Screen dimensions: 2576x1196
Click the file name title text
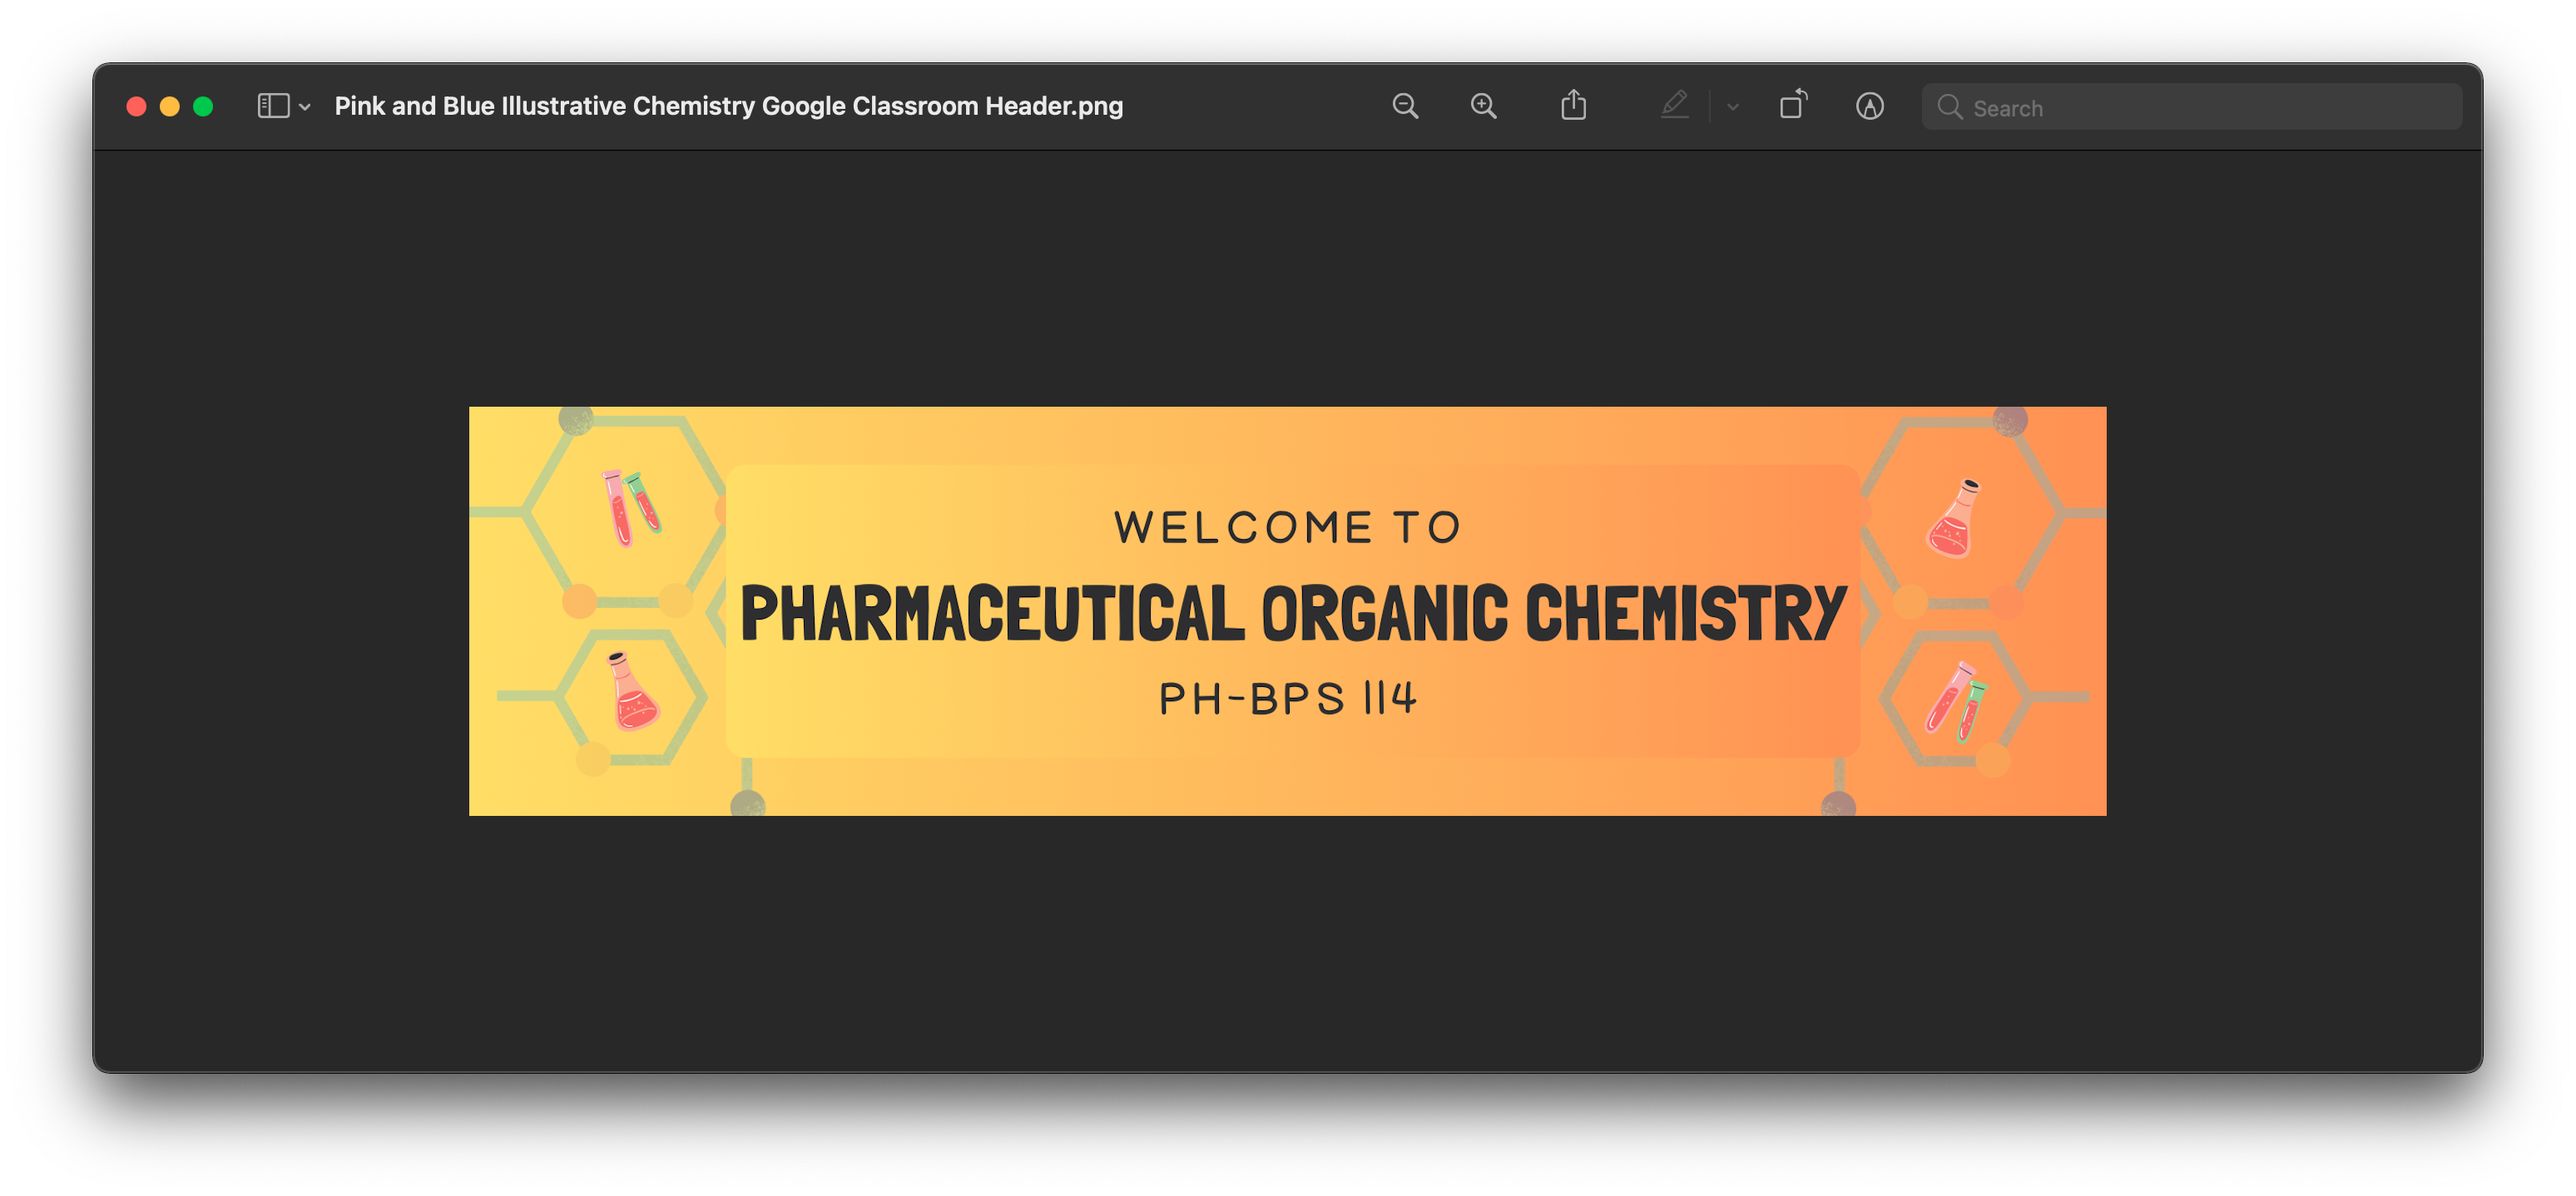coord(728,106)
